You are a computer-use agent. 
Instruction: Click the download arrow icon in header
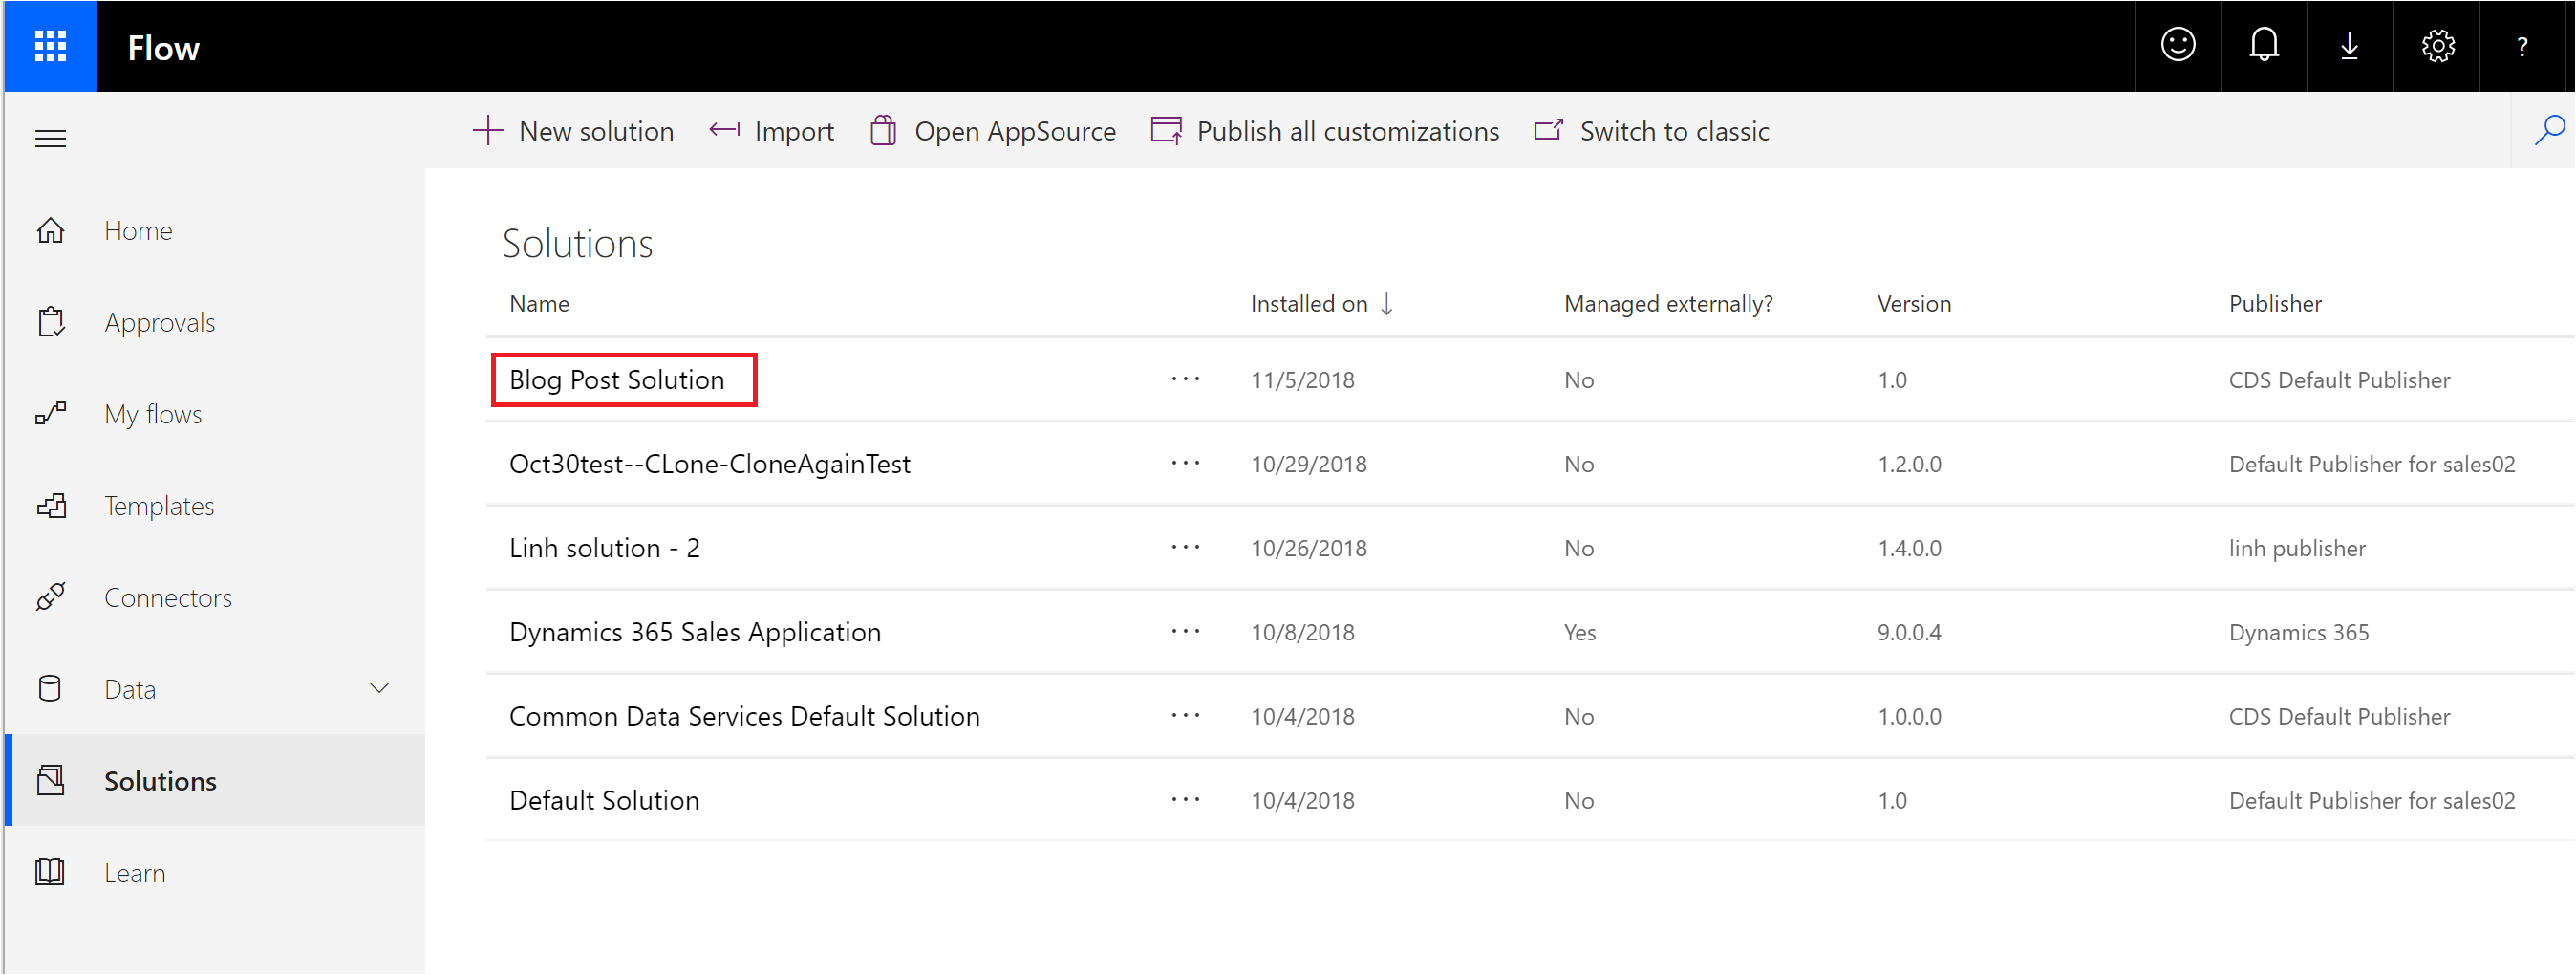[2349, 46]
